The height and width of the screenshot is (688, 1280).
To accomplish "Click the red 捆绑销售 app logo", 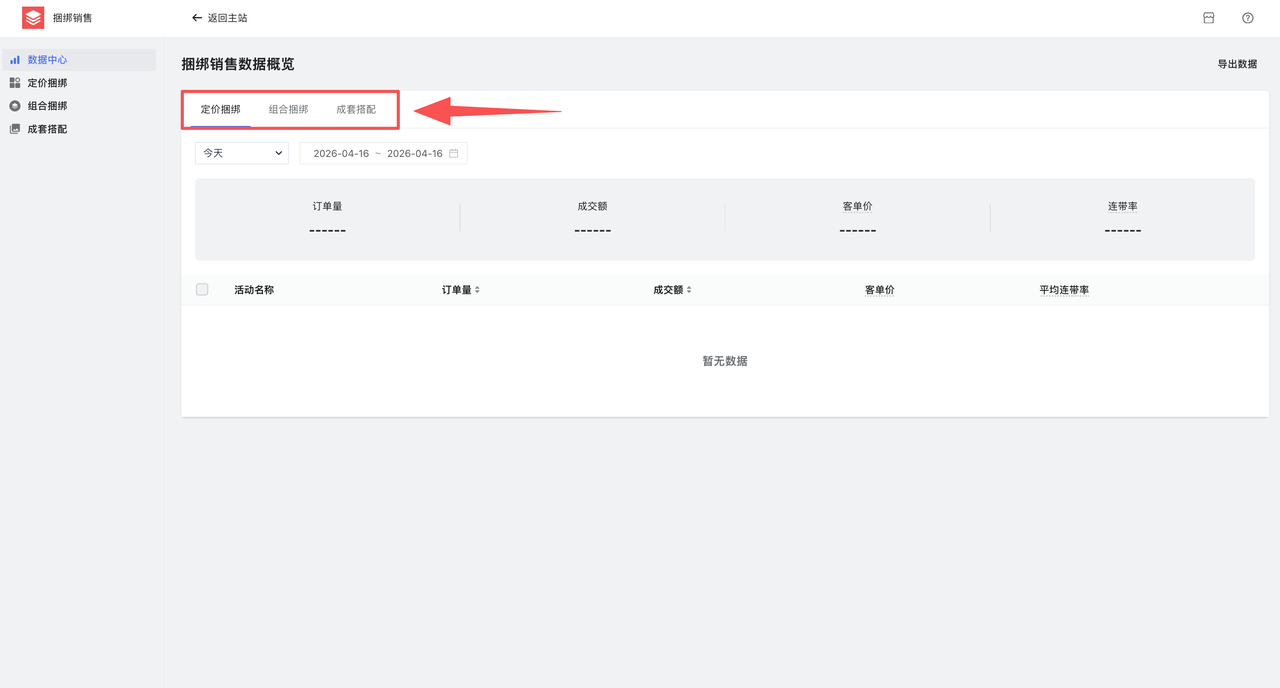I will tap(32, 17).
